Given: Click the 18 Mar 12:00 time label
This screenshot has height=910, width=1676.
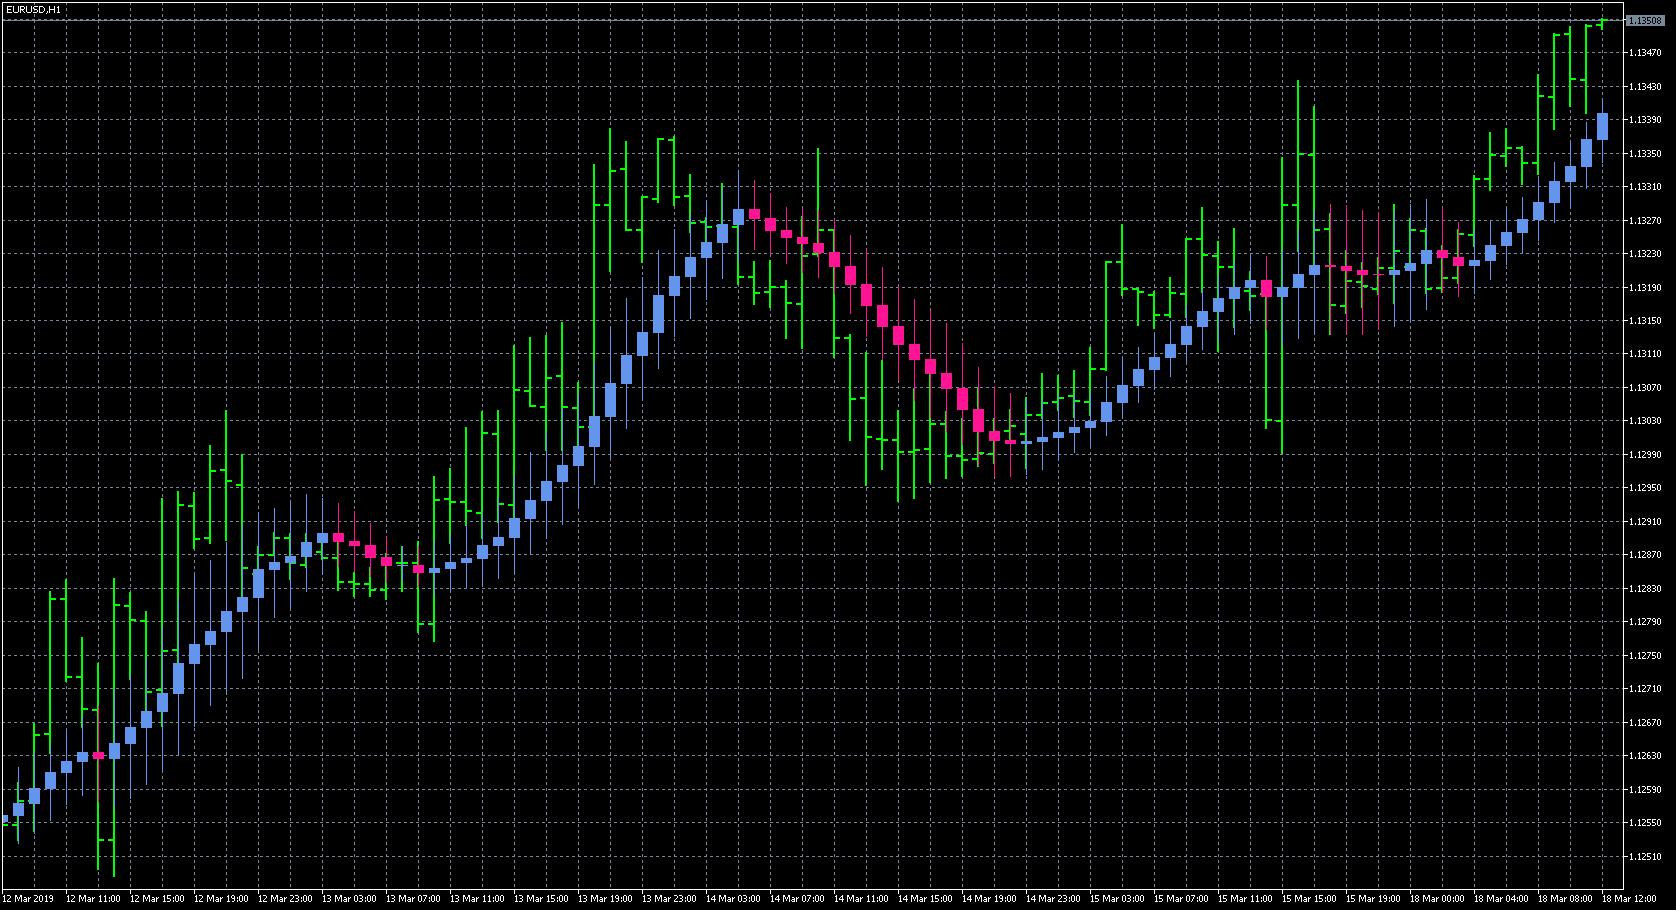Looking at the screenshot, I should 1629,899.
